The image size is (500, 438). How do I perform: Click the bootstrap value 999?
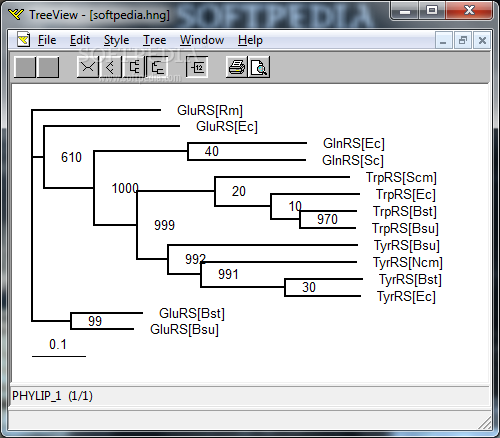tap(164, 225)
